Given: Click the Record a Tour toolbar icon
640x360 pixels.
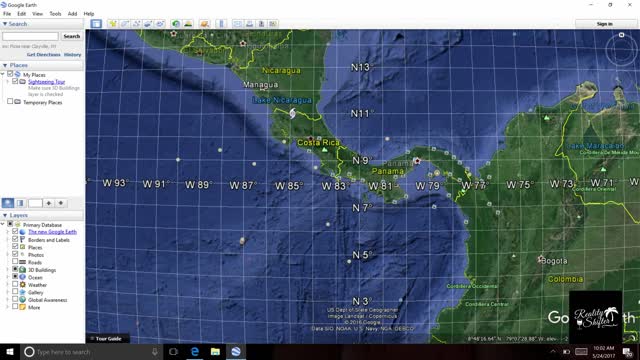Looking at the screenshot, I should click(160, 24).
